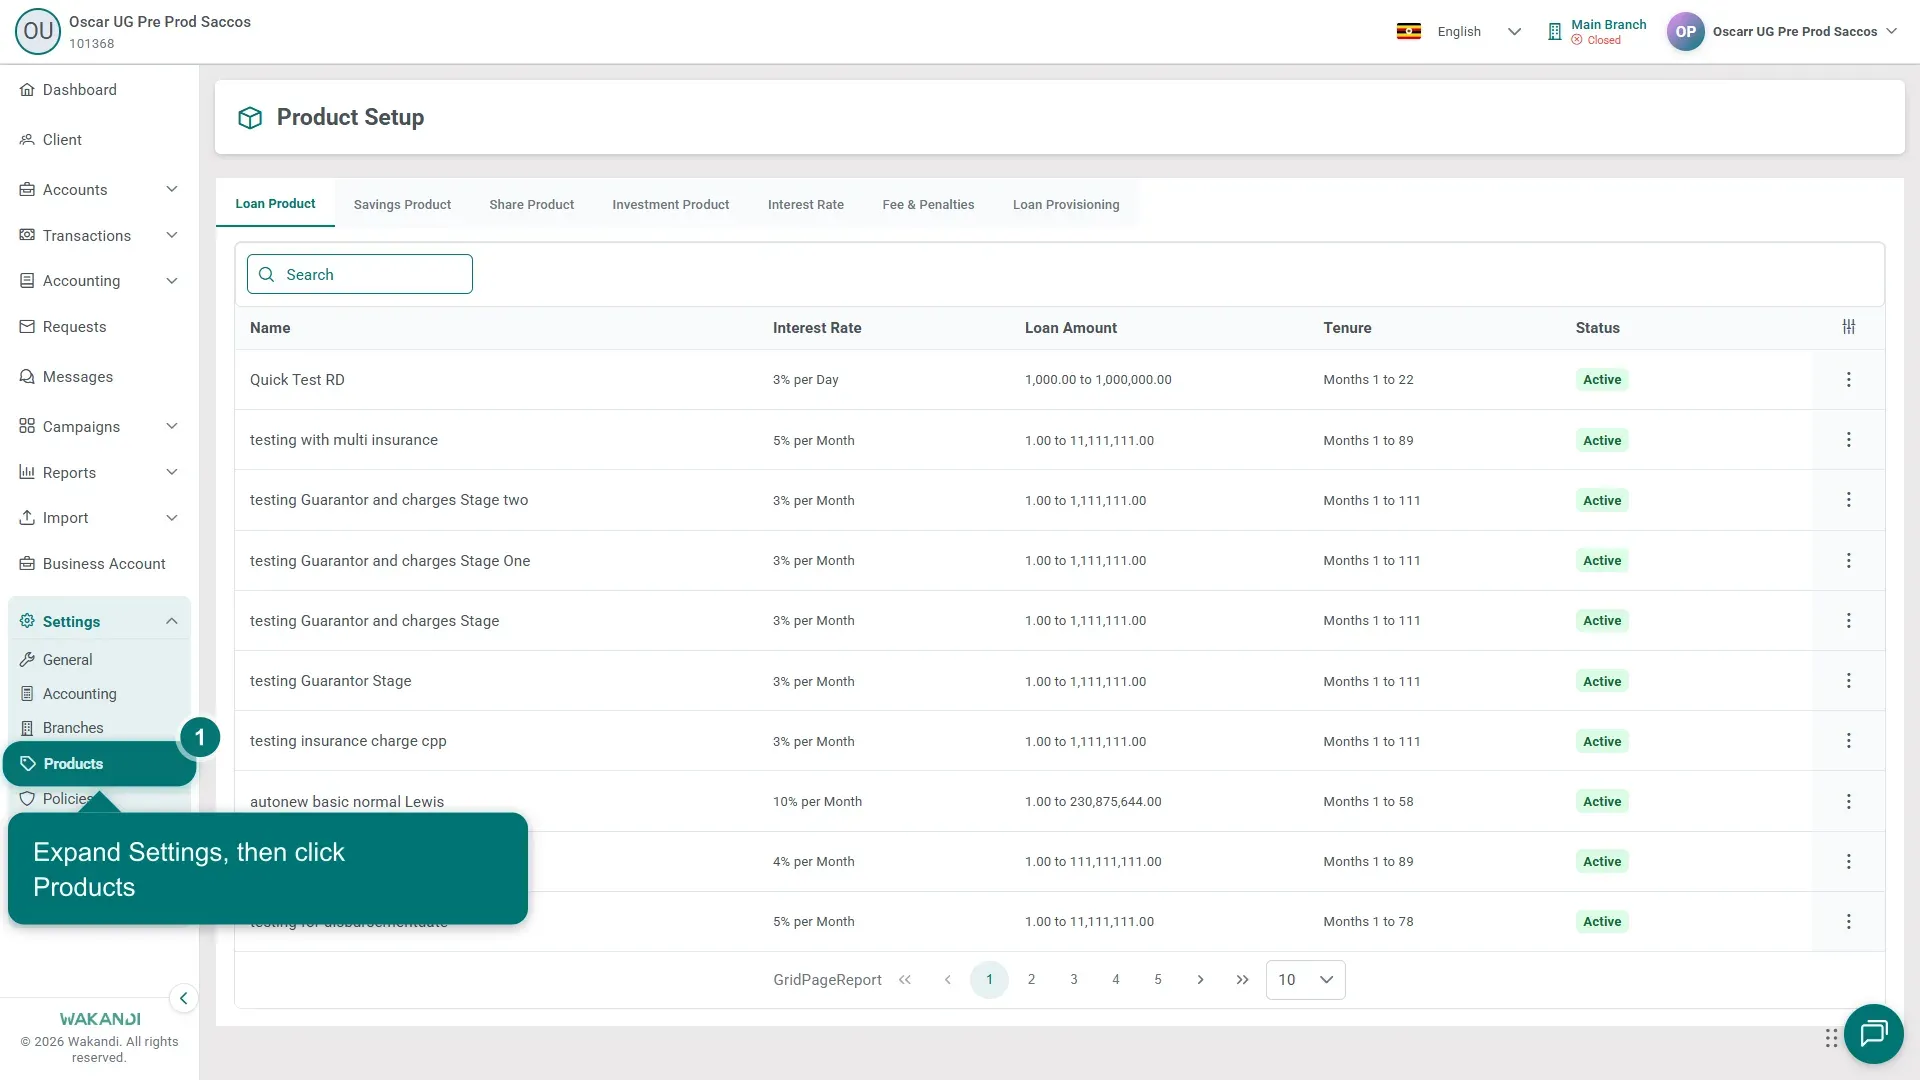Open the English language dropdown
The width and height of the screenshot is (1920, 1080).
(x=1460, y=32)
